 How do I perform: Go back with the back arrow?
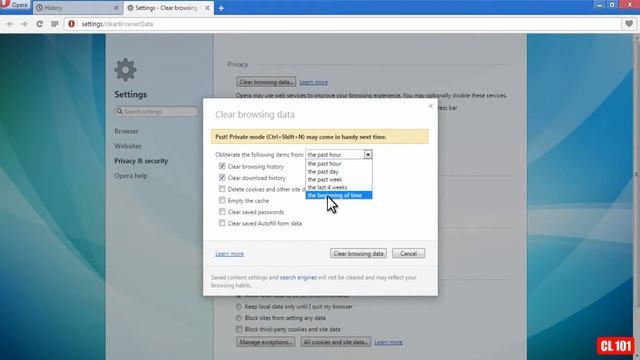10,24
